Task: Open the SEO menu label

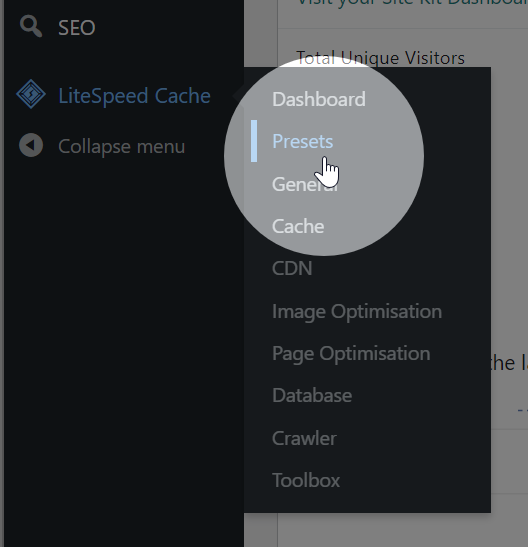Action: (76, 28)
